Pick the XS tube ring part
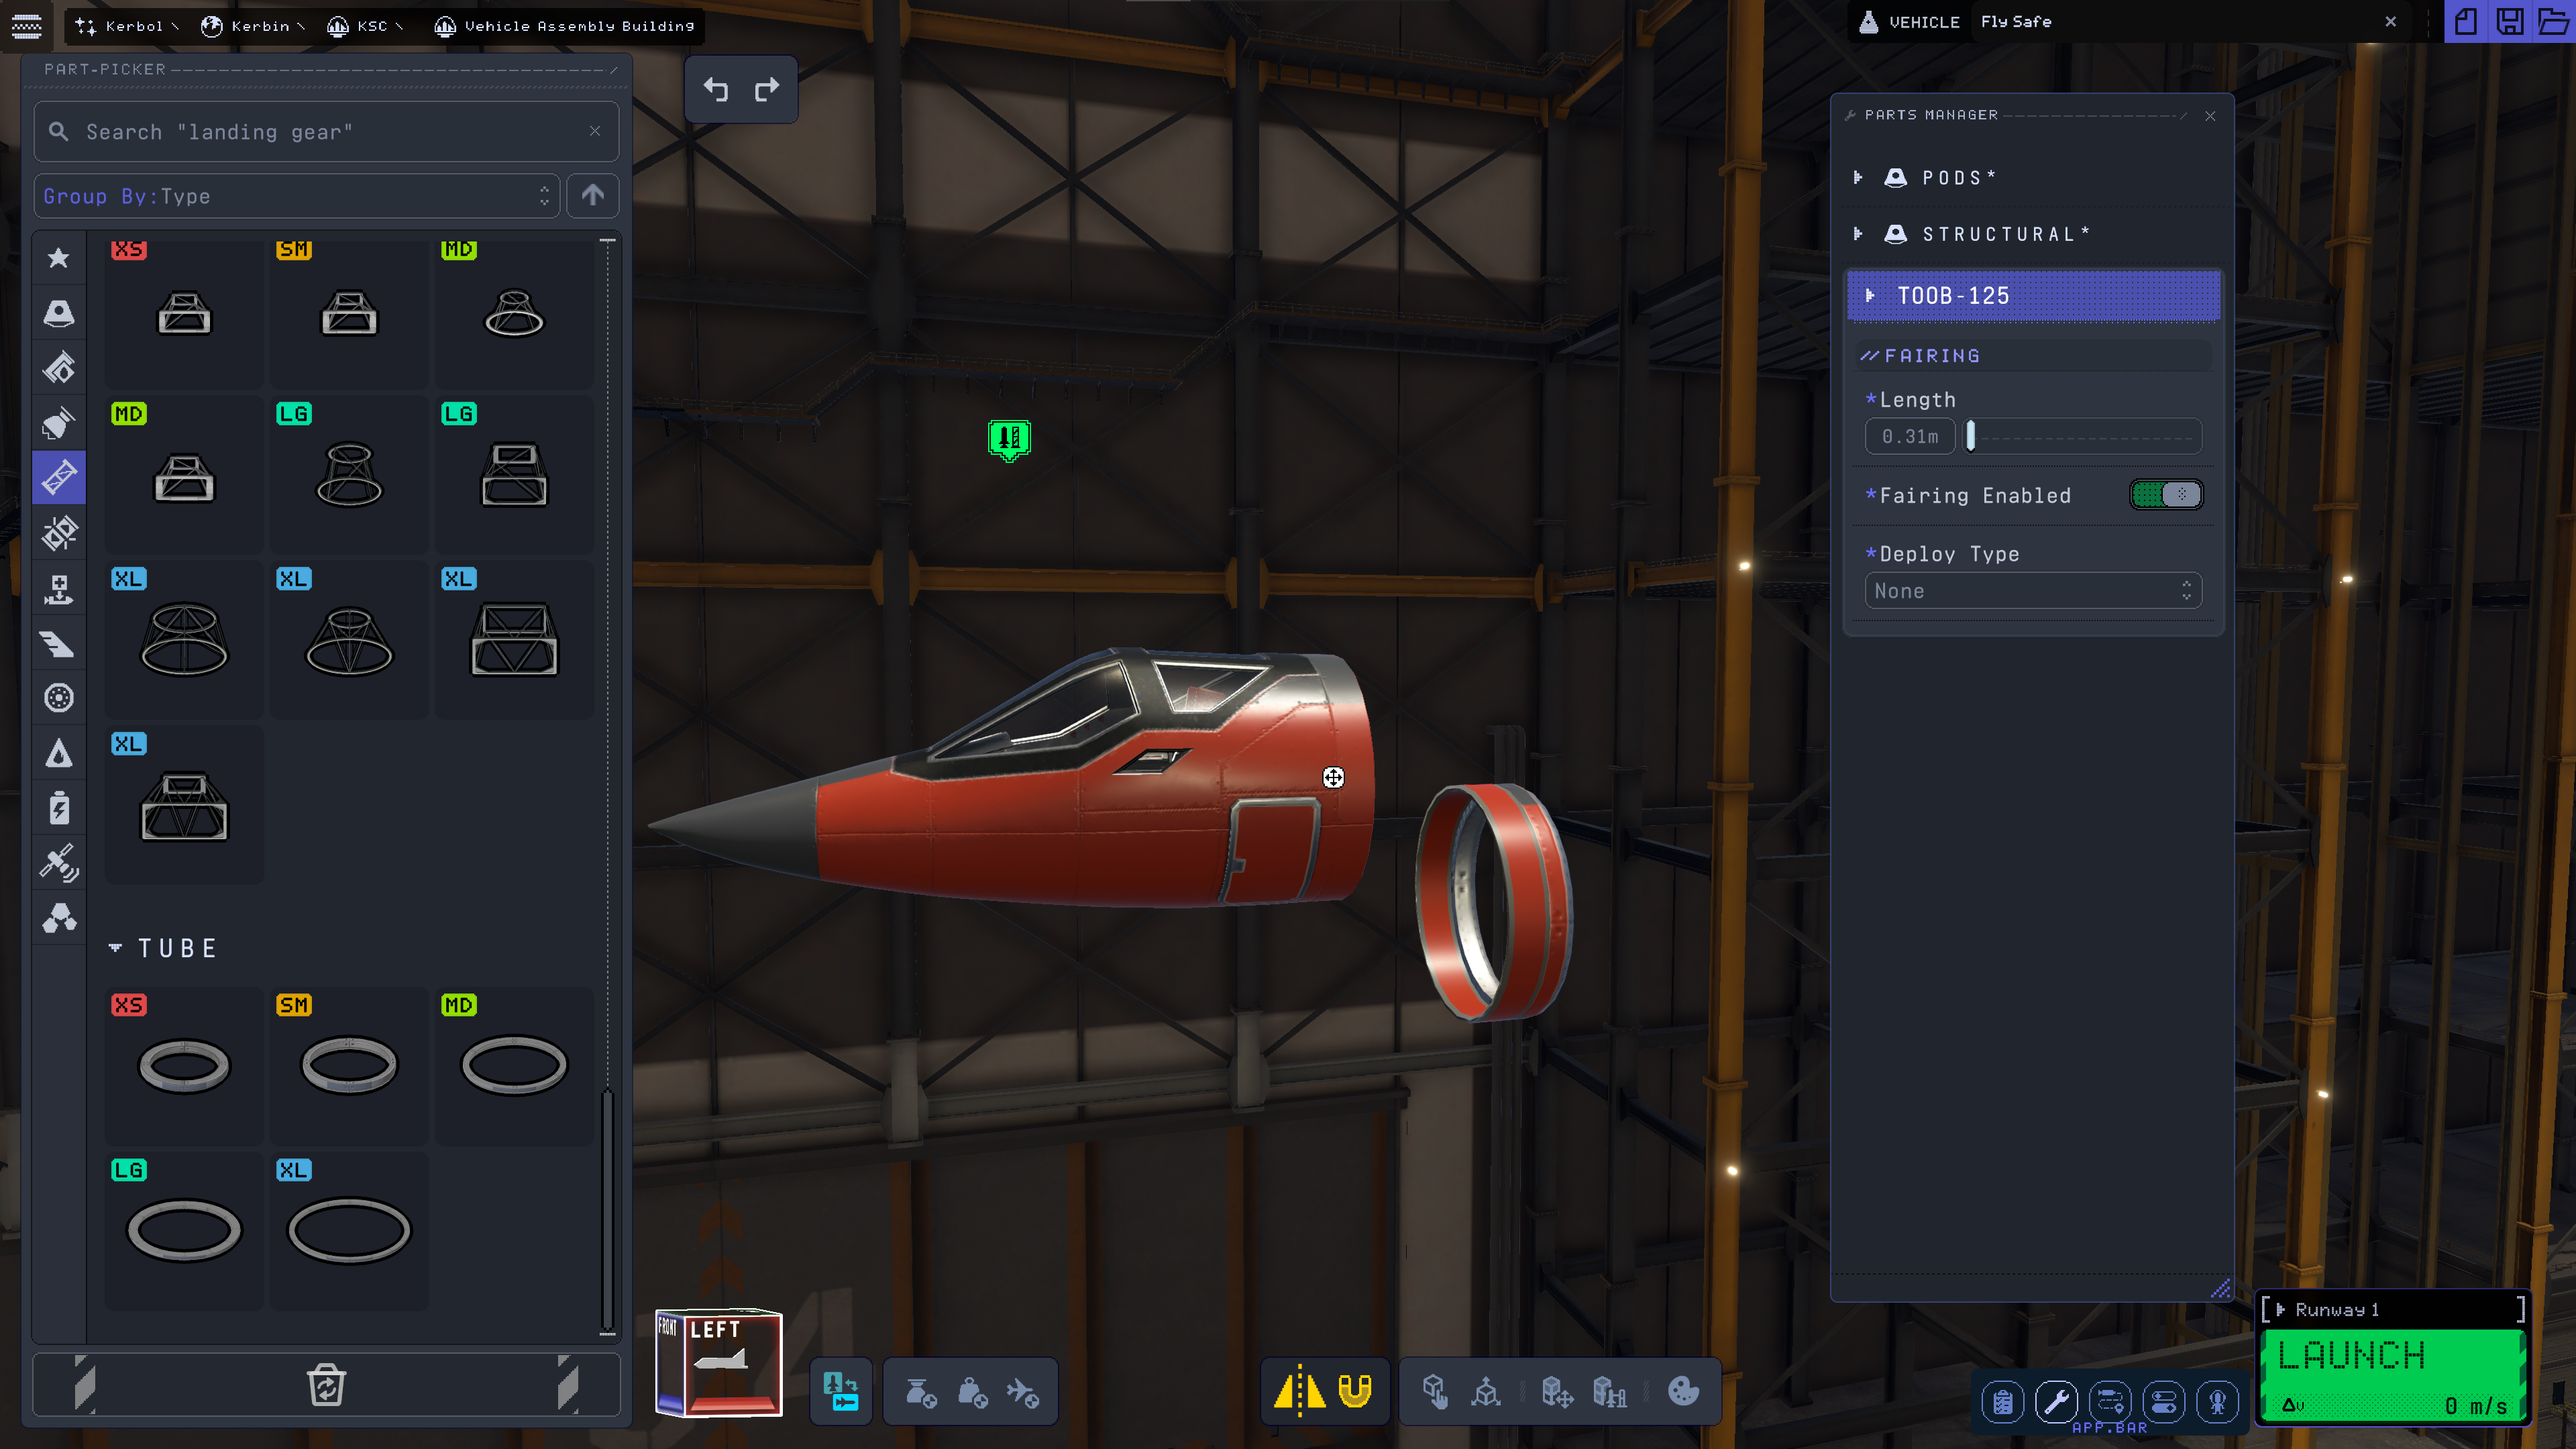 [x=184, y=1066]
